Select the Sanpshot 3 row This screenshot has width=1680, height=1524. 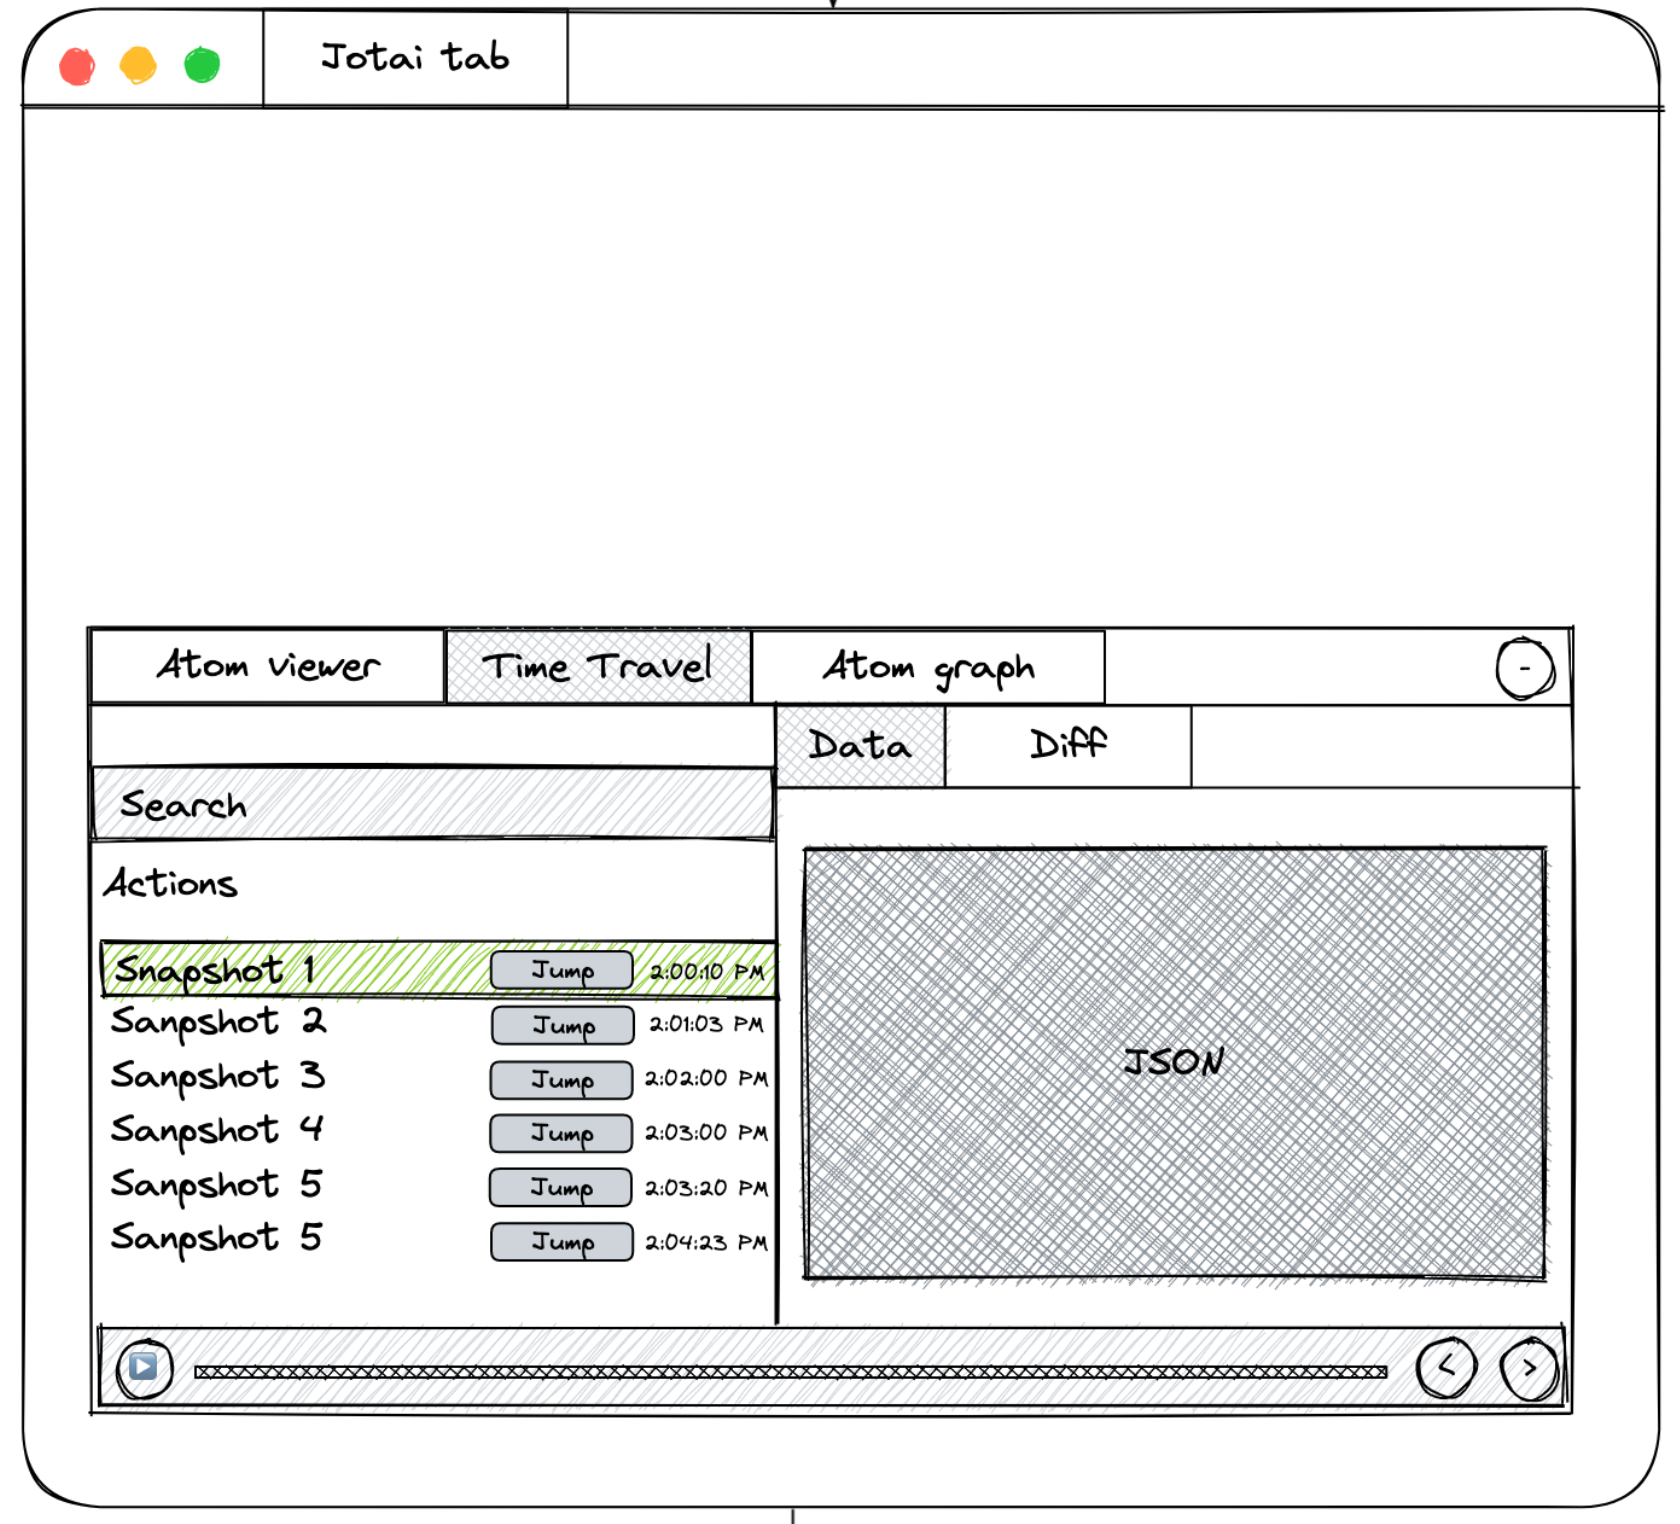[x=438, y=1078]
